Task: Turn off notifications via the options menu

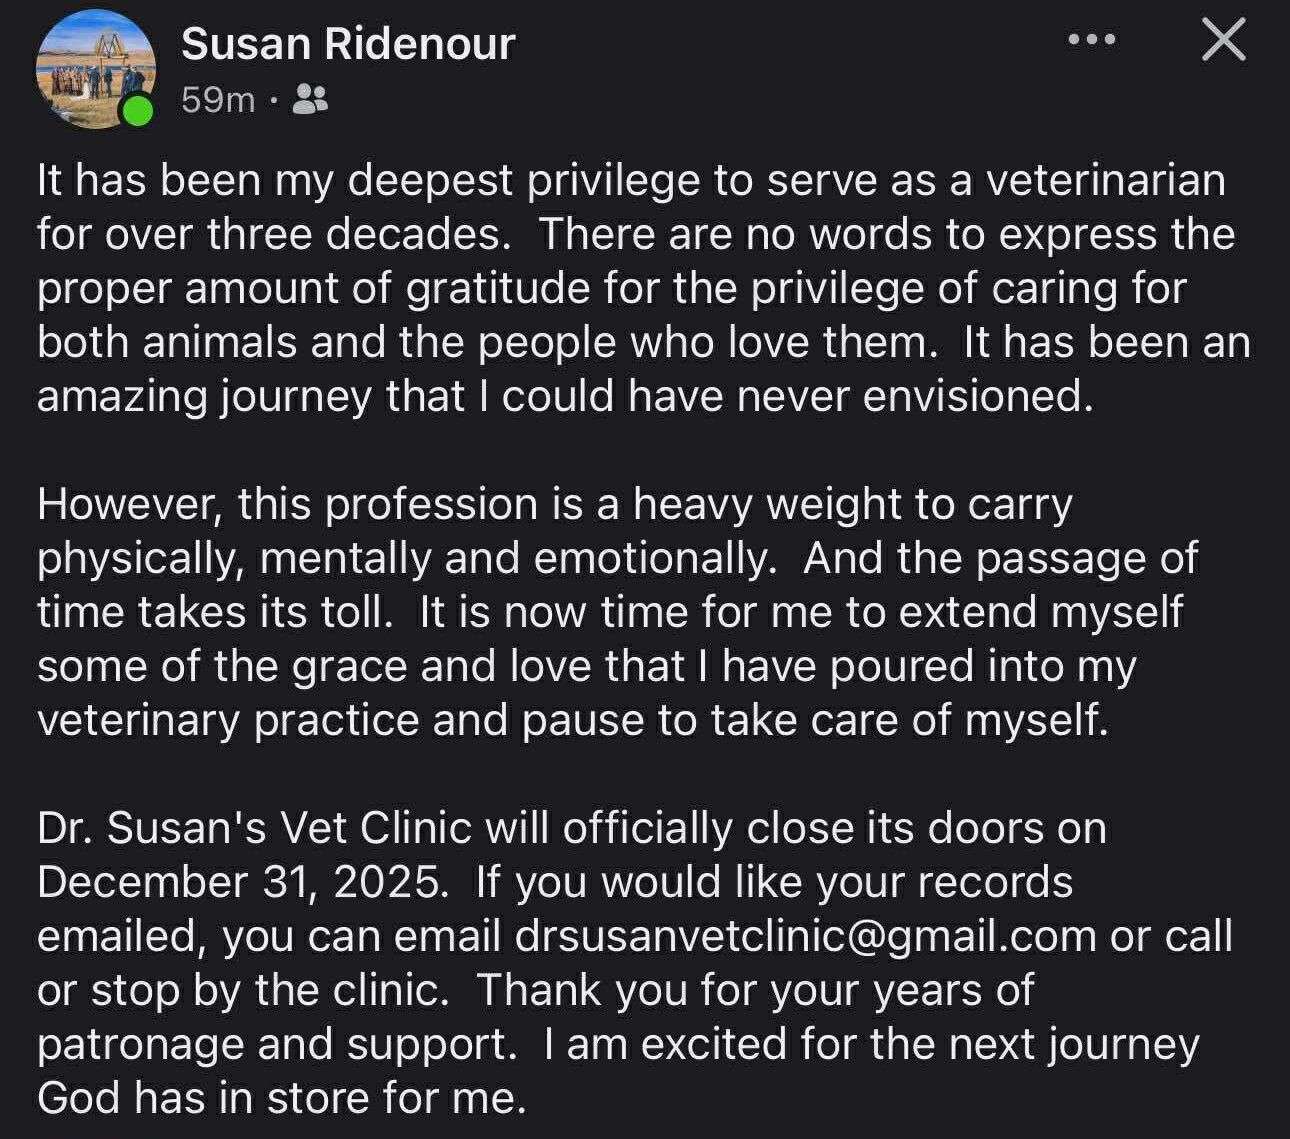Action: click(x=1093, y=39)
